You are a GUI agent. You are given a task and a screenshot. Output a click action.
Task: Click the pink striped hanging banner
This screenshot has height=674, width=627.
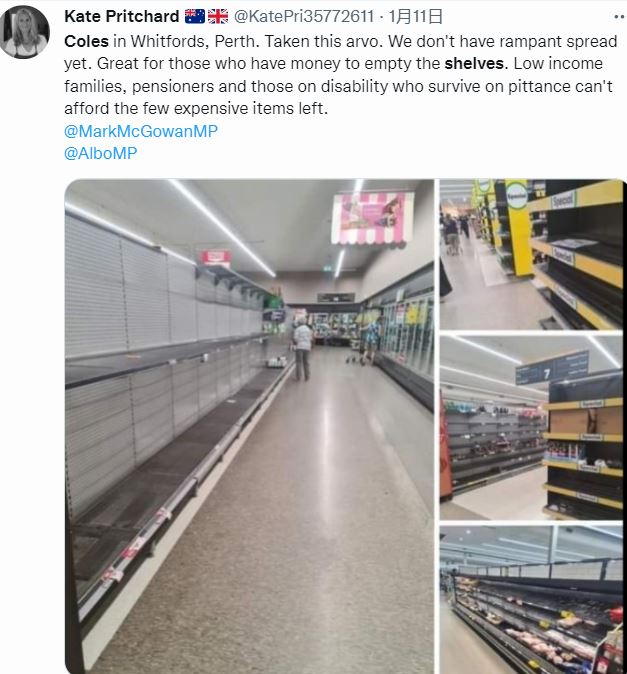[373, 218]
